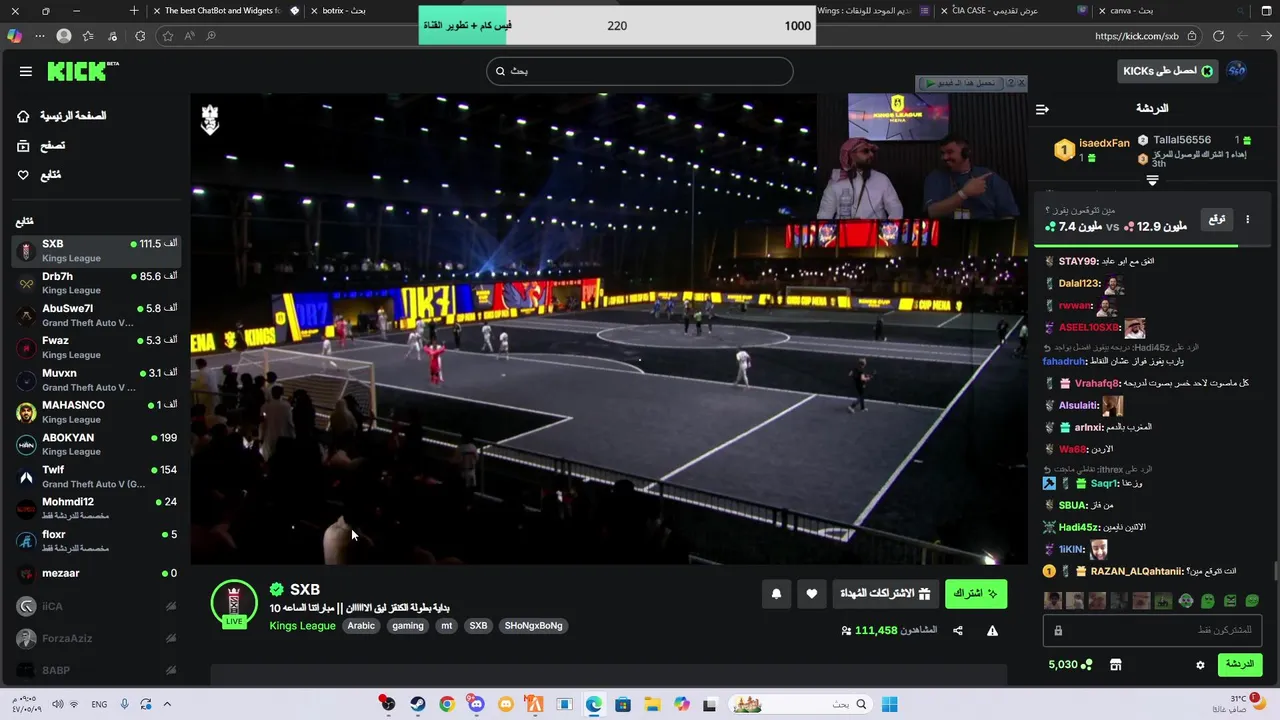Screen dimensions: 1280x720
Task: Open the MAHASNCO channel in the sidebar
Action: click(96, 412)
